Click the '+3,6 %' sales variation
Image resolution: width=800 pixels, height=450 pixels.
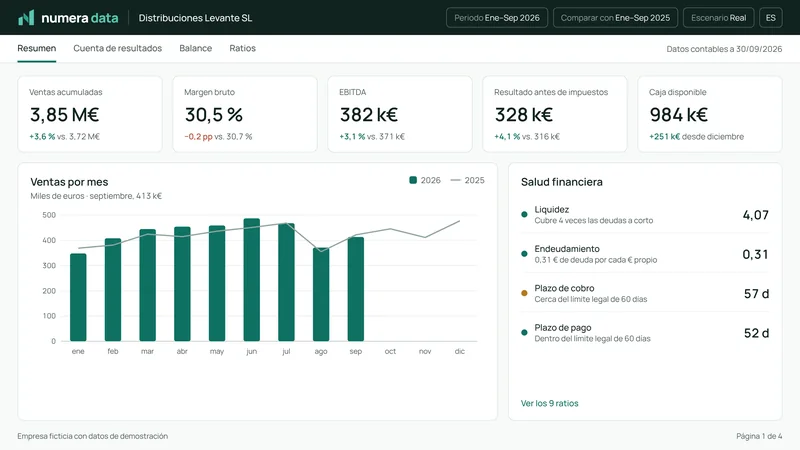pos(42,137)
